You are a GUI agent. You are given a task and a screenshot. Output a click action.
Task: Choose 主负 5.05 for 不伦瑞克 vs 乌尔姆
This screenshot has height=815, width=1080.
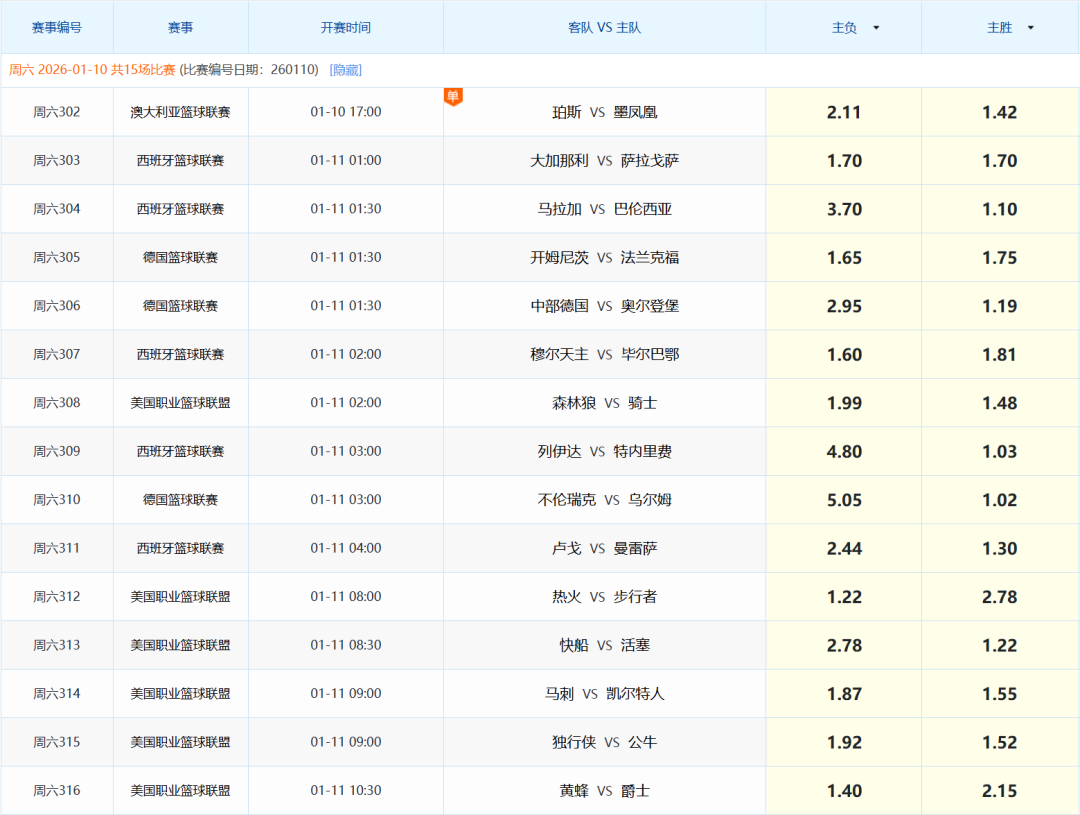[x=844, y=499]
